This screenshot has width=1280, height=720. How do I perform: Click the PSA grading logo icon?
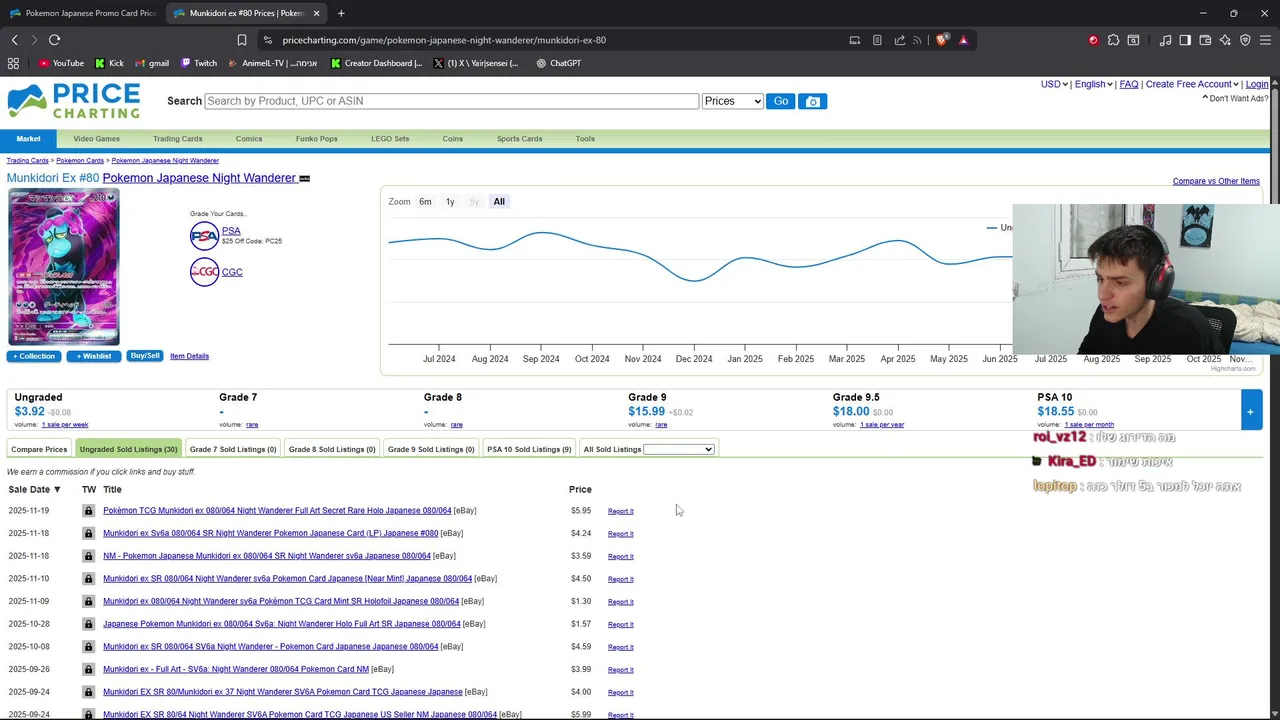click(204, 236)
